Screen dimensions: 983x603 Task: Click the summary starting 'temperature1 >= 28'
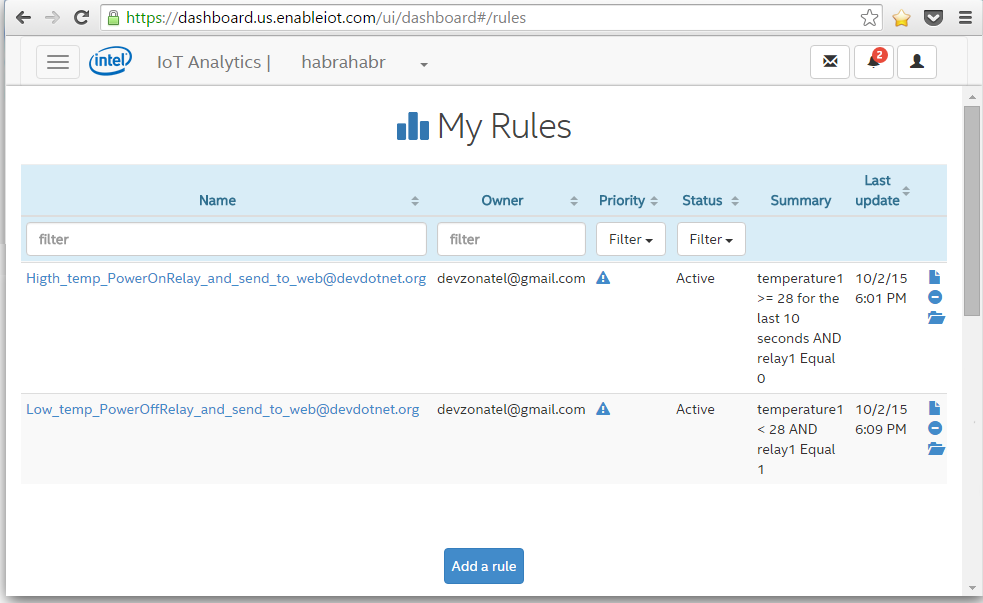(x=800, y=328)
